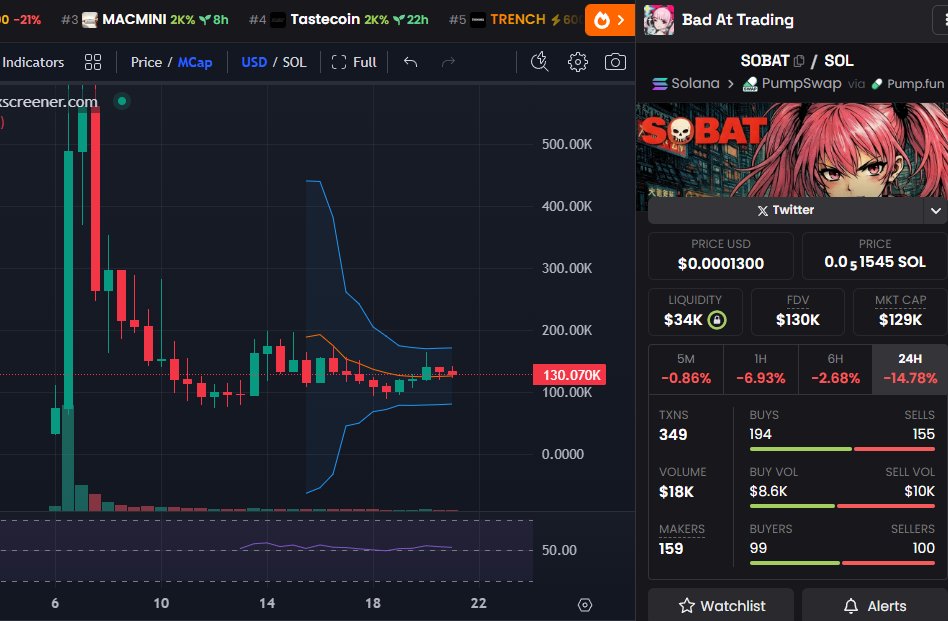Image resolution: width=948 pixels, height=621 pixels.
Task: Click the 500.00K price axis label
Action: (567, 144)
